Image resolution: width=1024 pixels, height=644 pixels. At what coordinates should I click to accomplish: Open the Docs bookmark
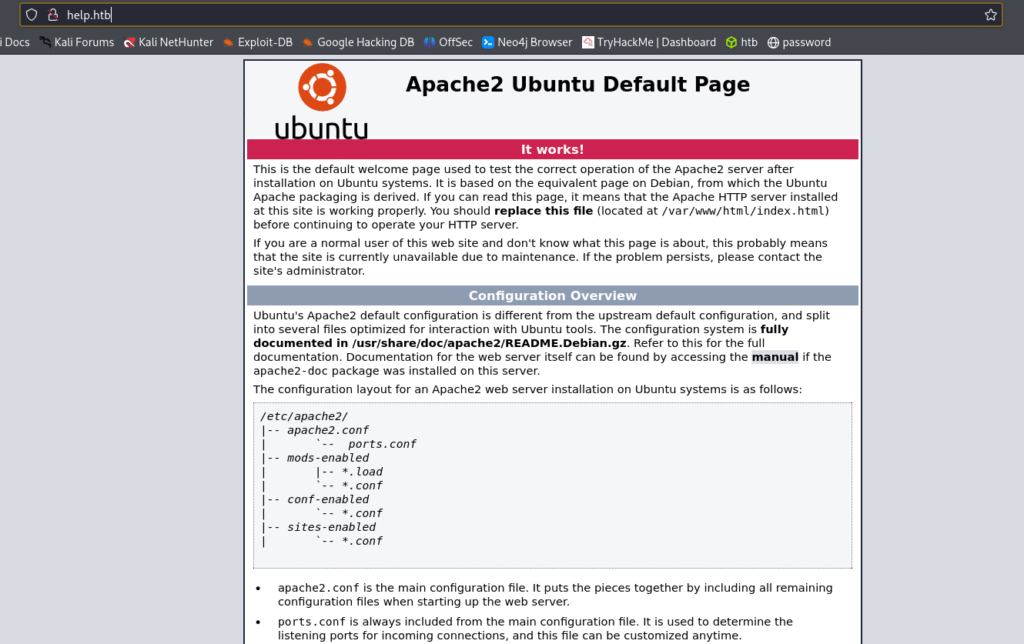pyautogui.click(x=15, y=42)
